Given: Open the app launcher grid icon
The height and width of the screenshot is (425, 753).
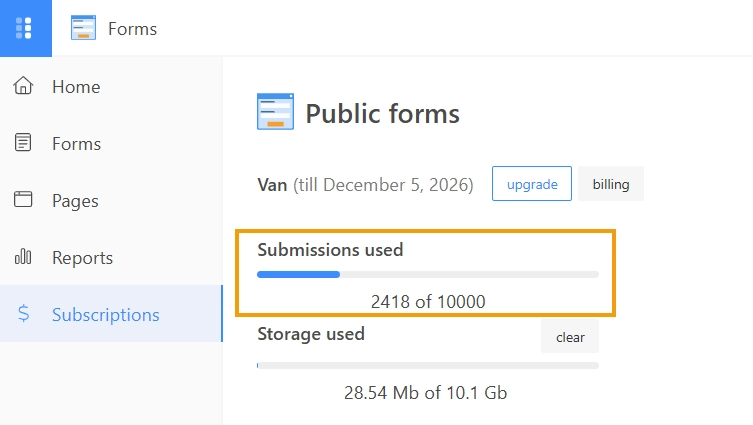Looking at the screenshot, I should click(x=25, y=28).
